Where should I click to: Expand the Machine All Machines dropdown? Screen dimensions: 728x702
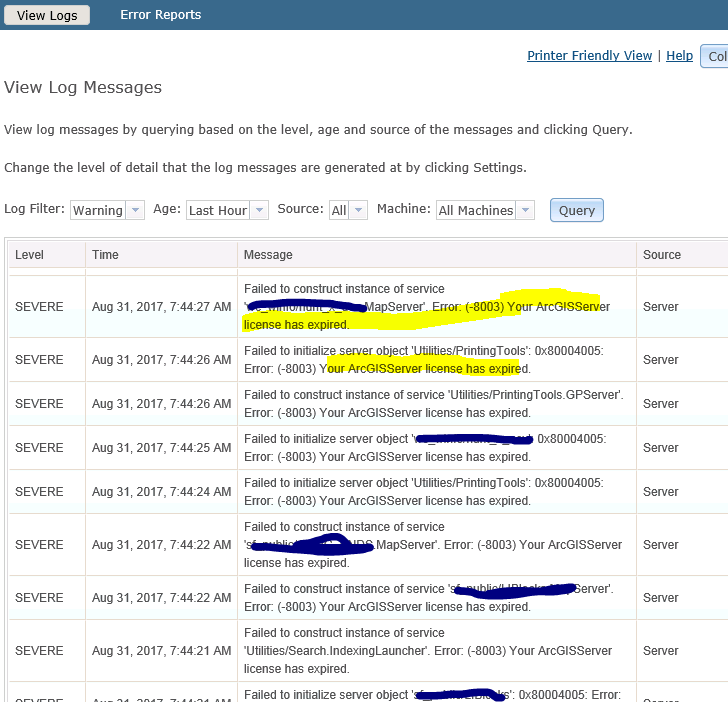pos(485,210)
